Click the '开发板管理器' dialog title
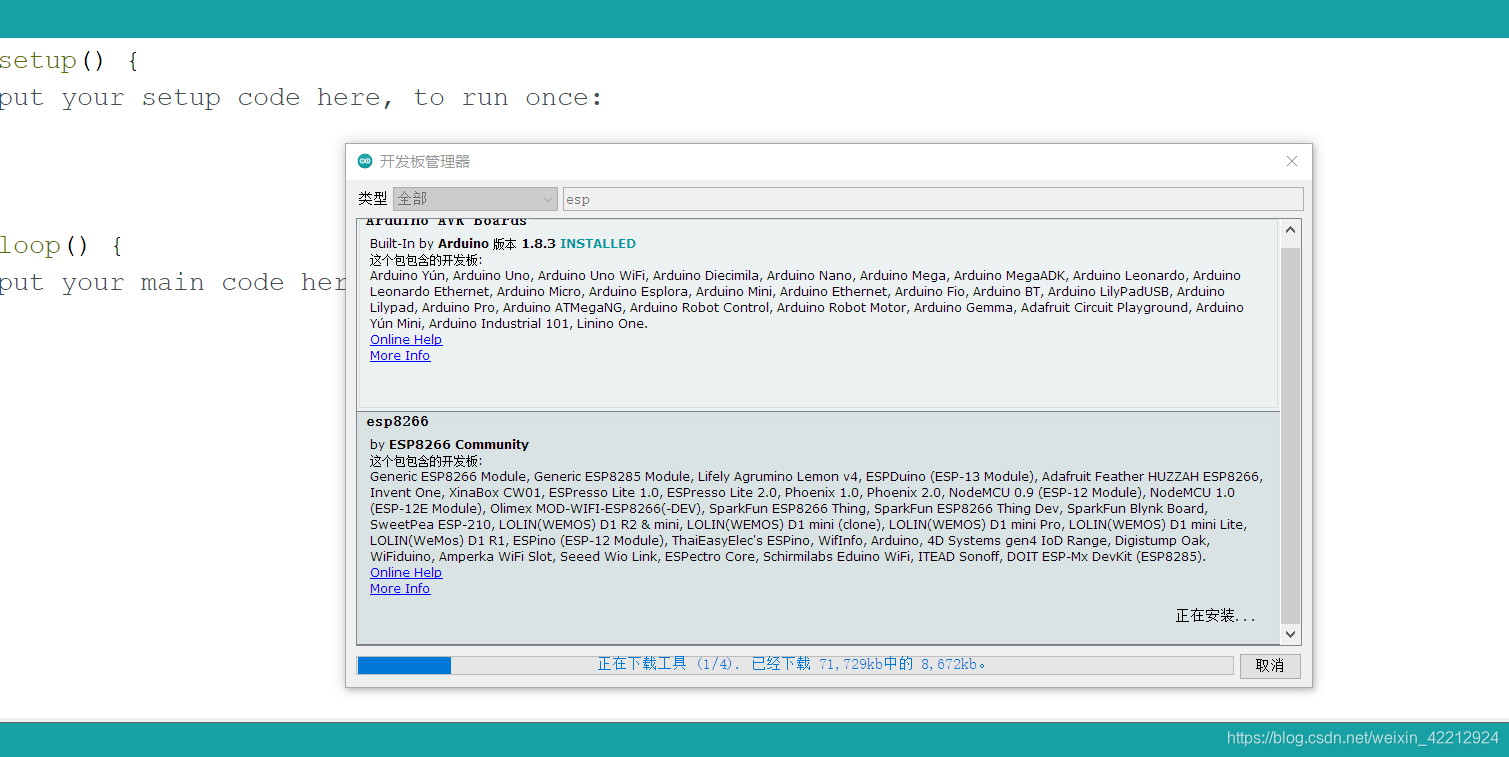1509x757 pixels. [425, 161]
